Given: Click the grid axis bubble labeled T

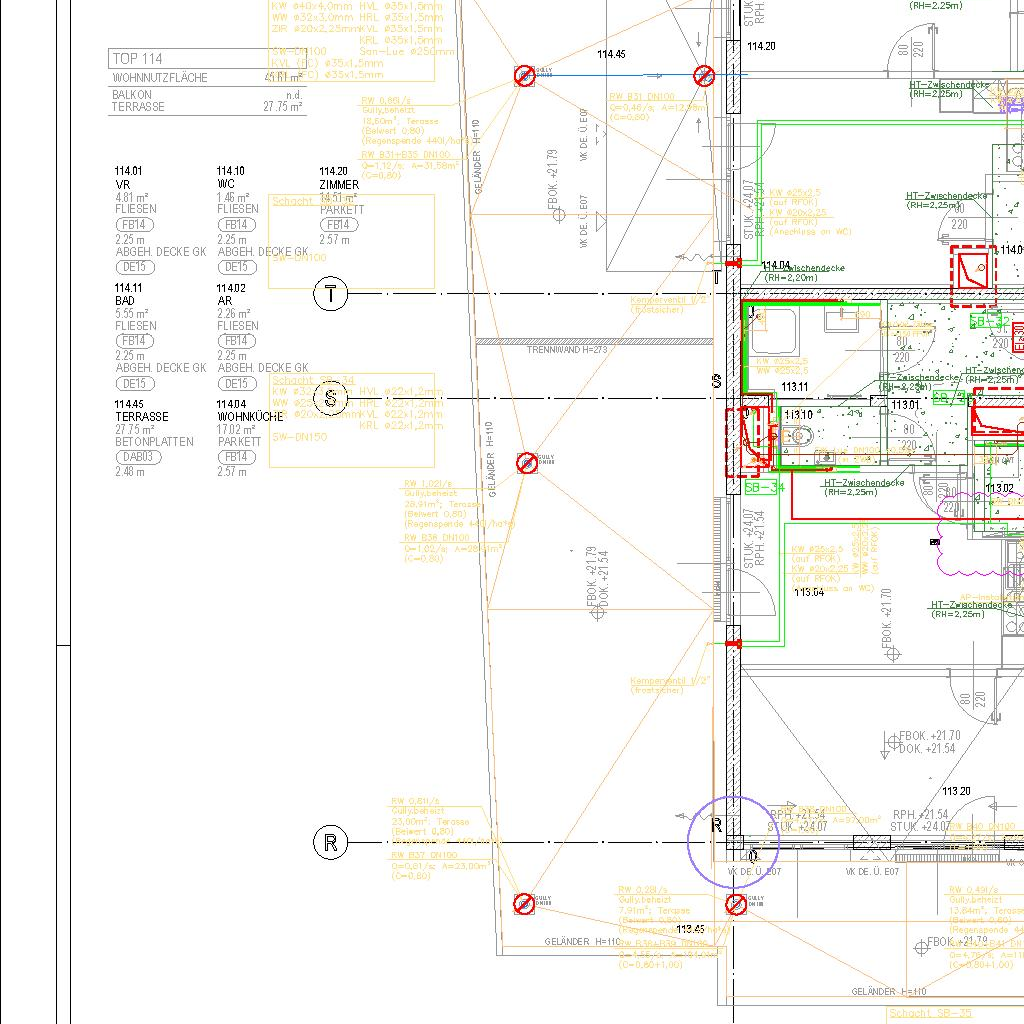Looking at the screenshot, I should pos(331,294).
